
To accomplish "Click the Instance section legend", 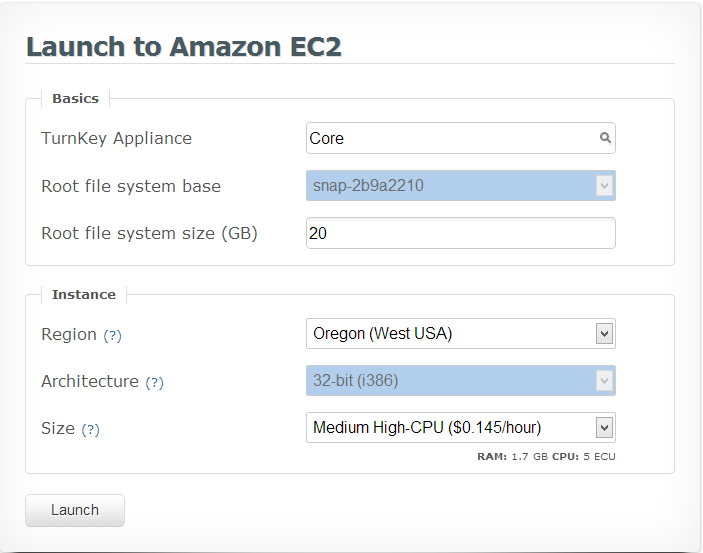I will pos(84,294).
